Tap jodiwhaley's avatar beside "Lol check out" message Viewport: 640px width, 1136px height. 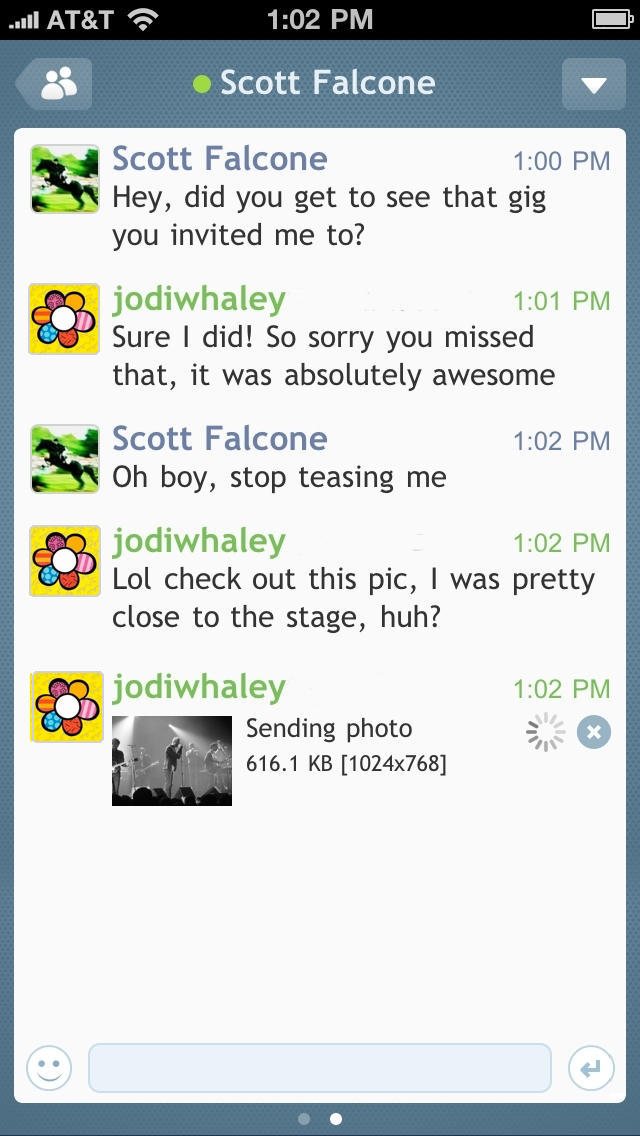point(65,561)
